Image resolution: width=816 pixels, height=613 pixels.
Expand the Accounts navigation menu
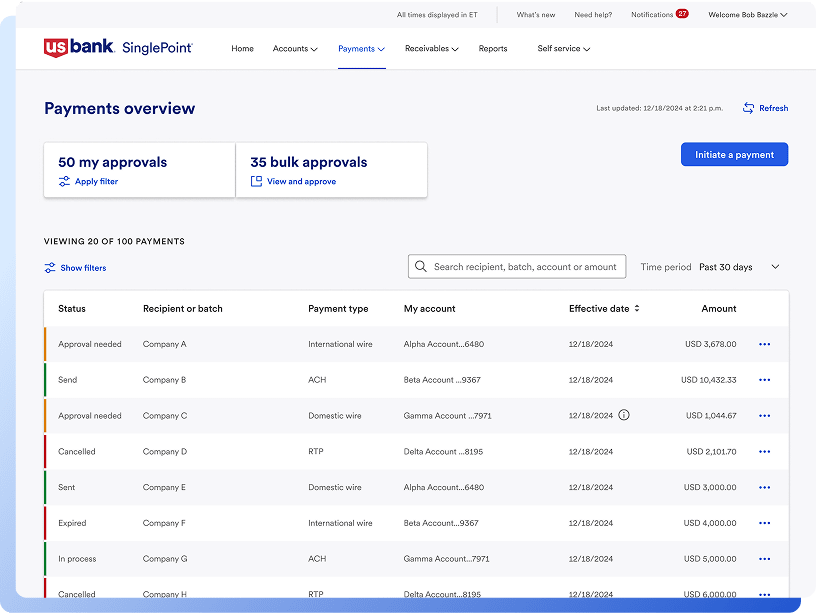(295, 48)
